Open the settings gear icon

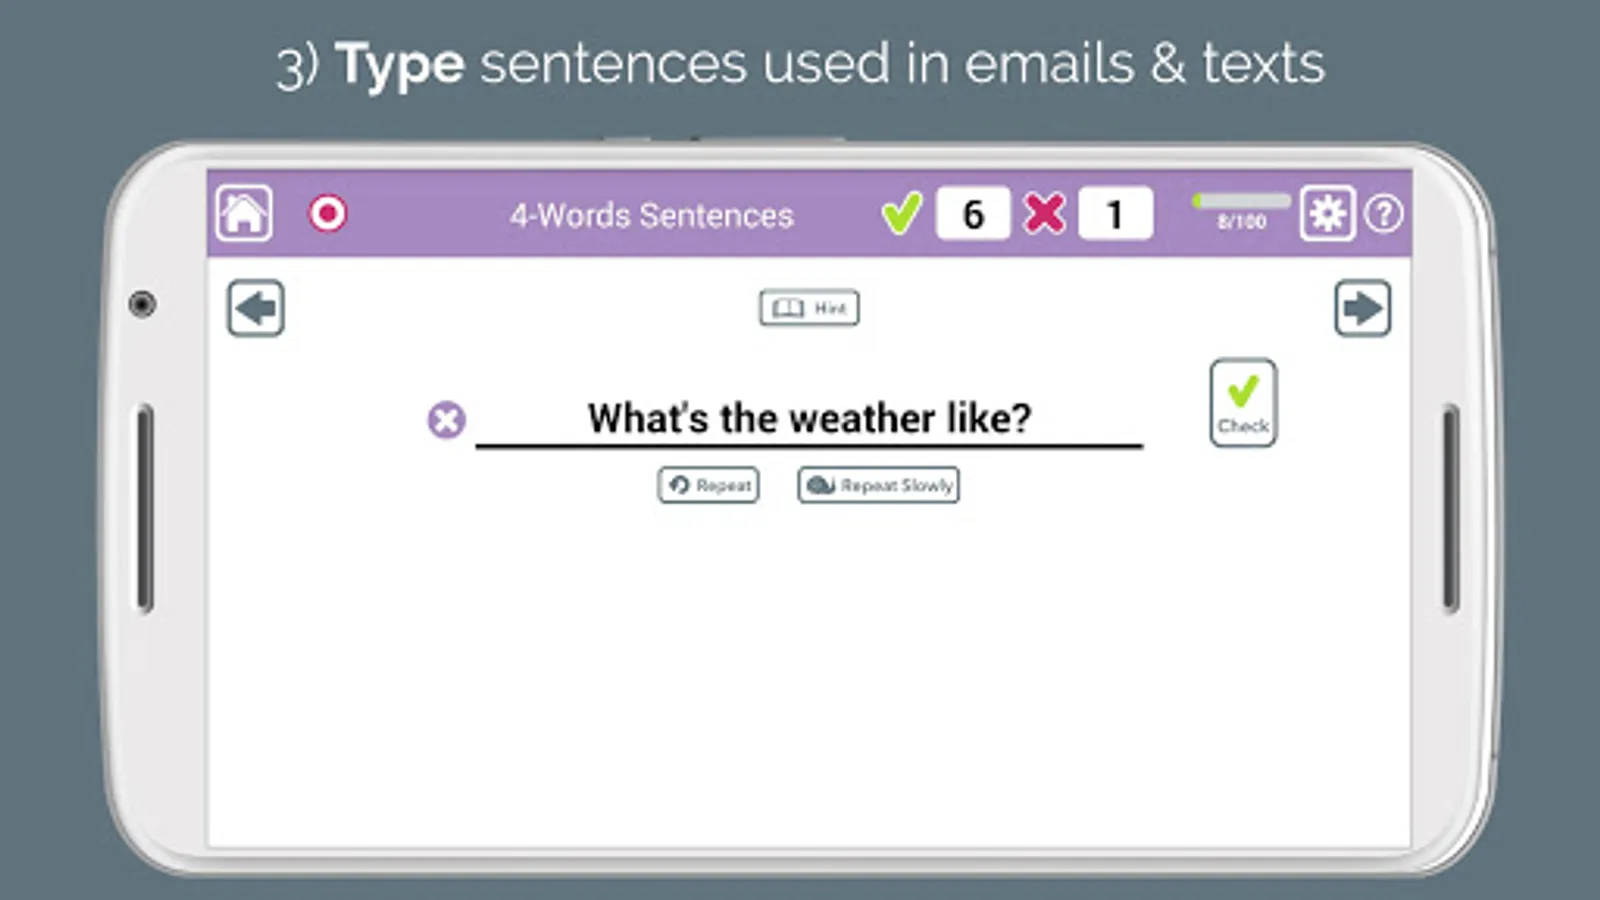(x=1329, y=213)
